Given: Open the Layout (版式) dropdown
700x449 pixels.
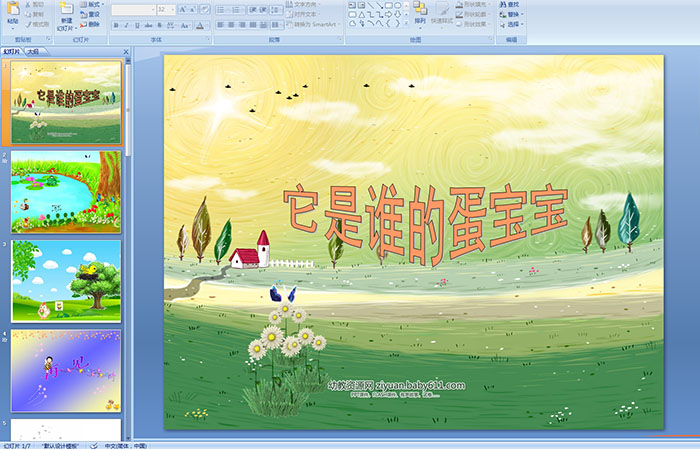Looking at the screenshot, I should pos(92,4).
